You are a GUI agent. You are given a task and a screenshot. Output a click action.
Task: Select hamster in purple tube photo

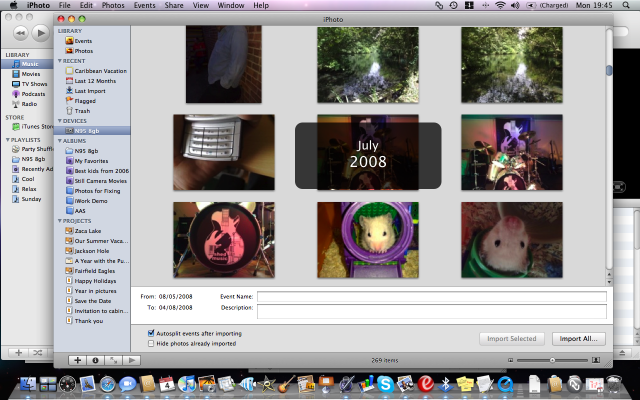368,240
